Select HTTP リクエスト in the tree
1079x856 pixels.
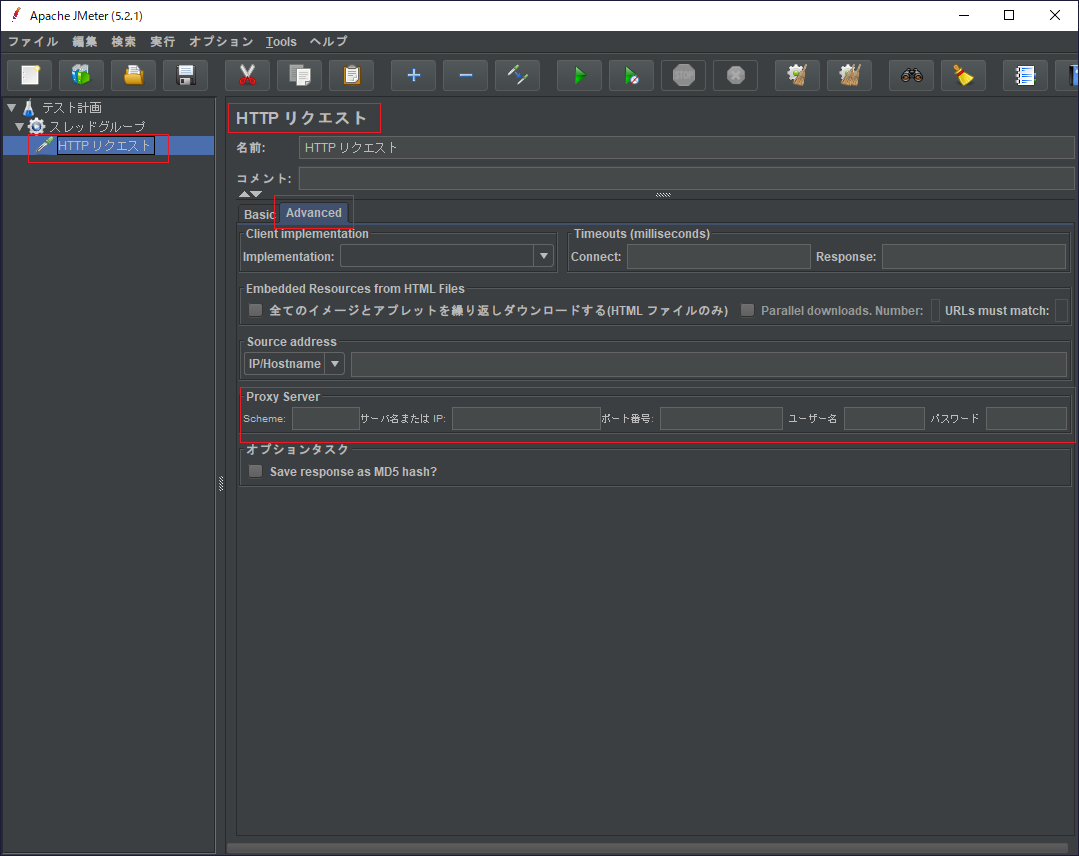pos(103,145)
